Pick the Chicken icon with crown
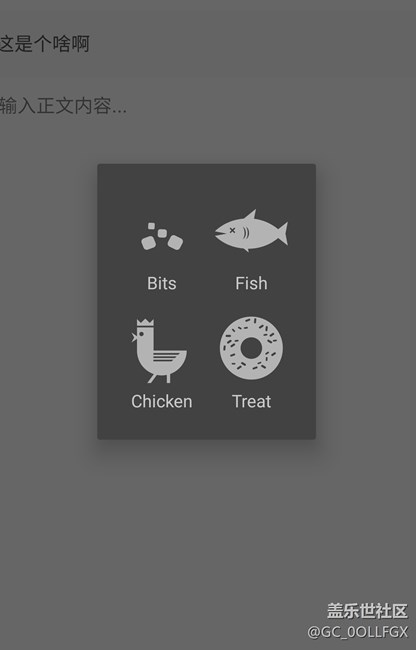 click(x=159, y=351)
